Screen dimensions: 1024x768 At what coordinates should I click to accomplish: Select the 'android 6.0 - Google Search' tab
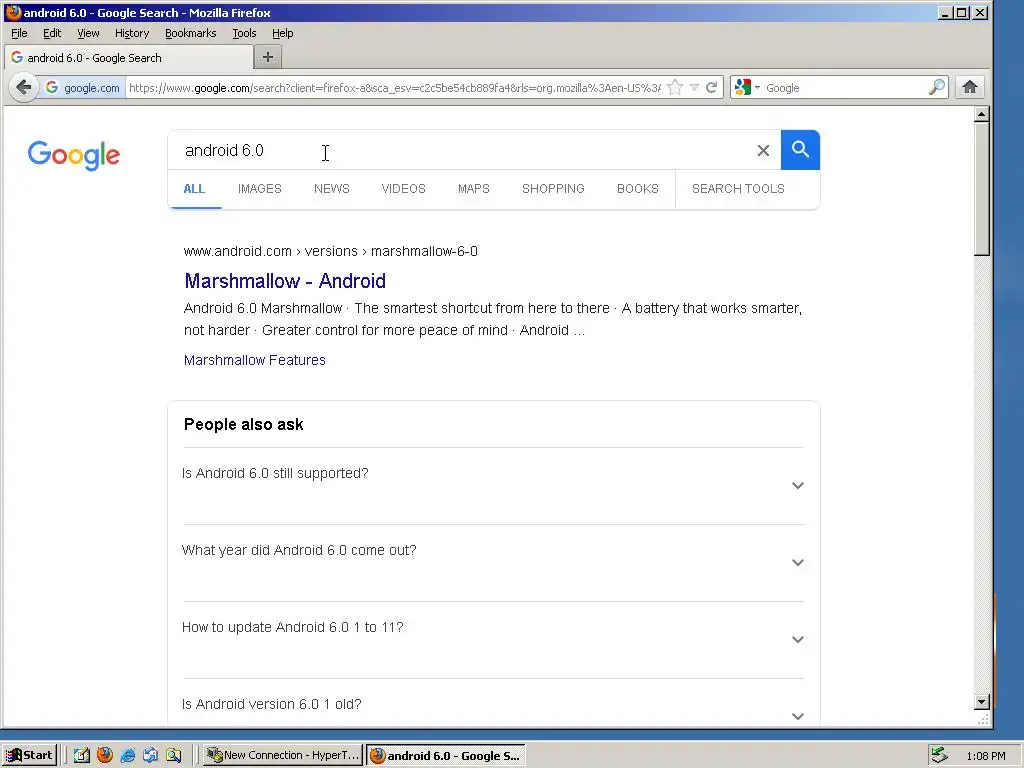[x=129, y=57]
